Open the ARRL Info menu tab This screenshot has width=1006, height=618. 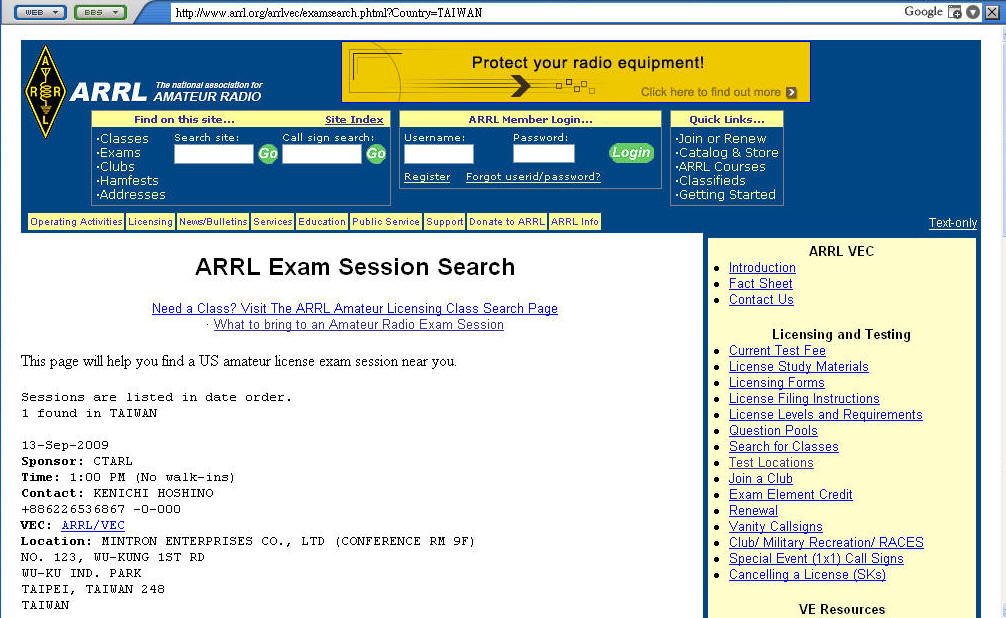[575, 221]
